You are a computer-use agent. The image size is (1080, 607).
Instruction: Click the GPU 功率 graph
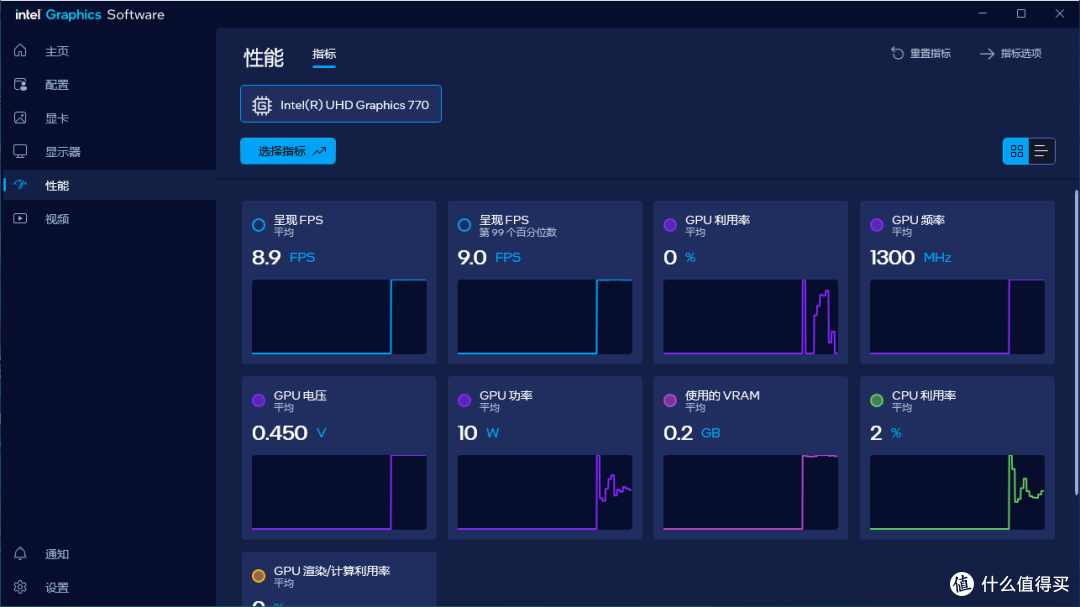click(x=545, y=492)
